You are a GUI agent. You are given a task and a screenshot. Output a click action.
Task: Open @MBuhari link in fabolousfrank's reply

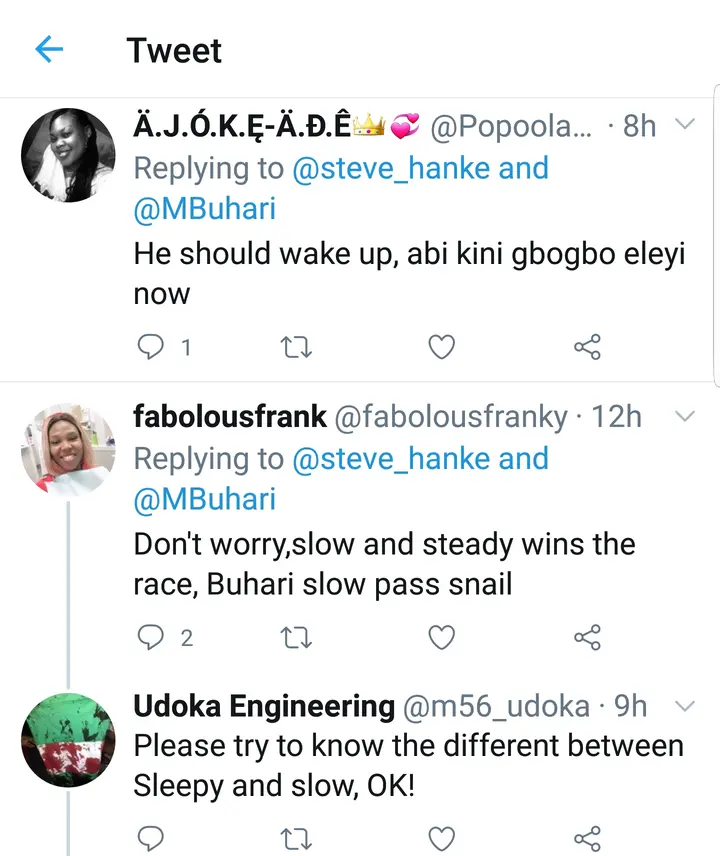(x=204, y=499)
